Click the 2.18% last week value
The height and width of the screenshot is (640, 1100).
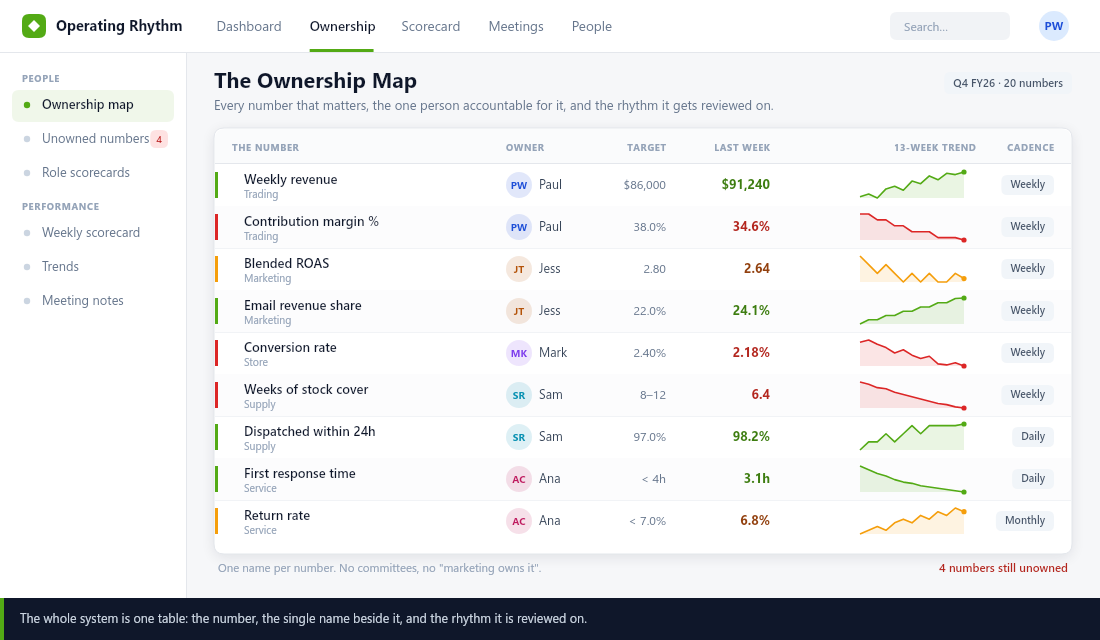751,353
